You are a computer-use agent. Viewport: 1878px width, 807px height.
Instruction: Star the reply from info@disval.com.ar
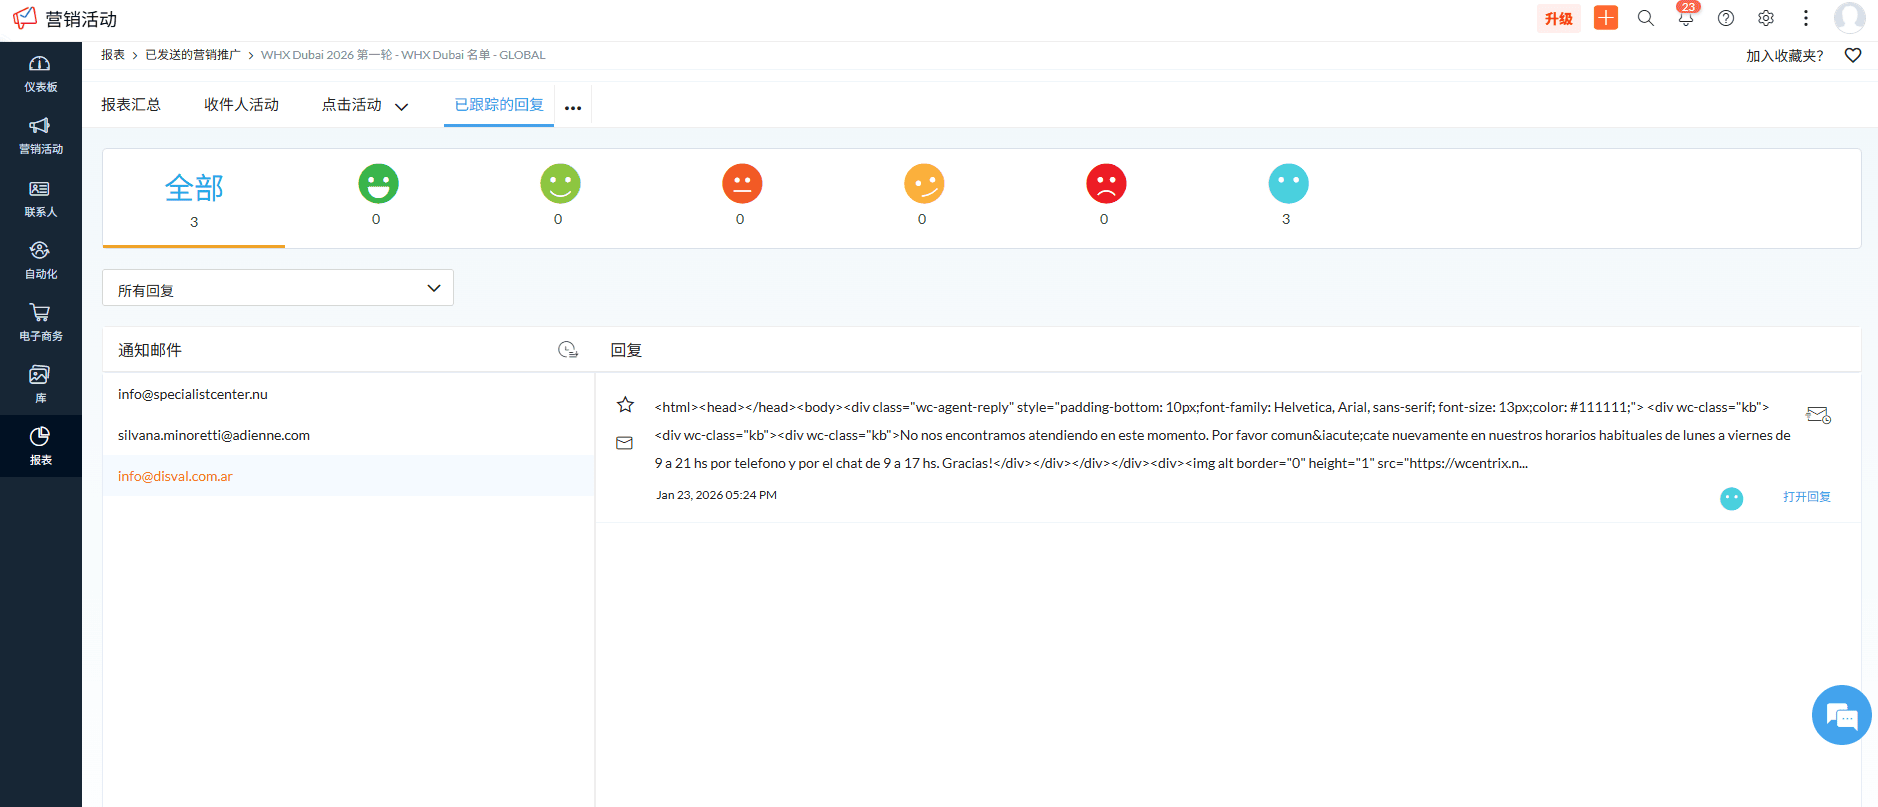tap(625, 405)
